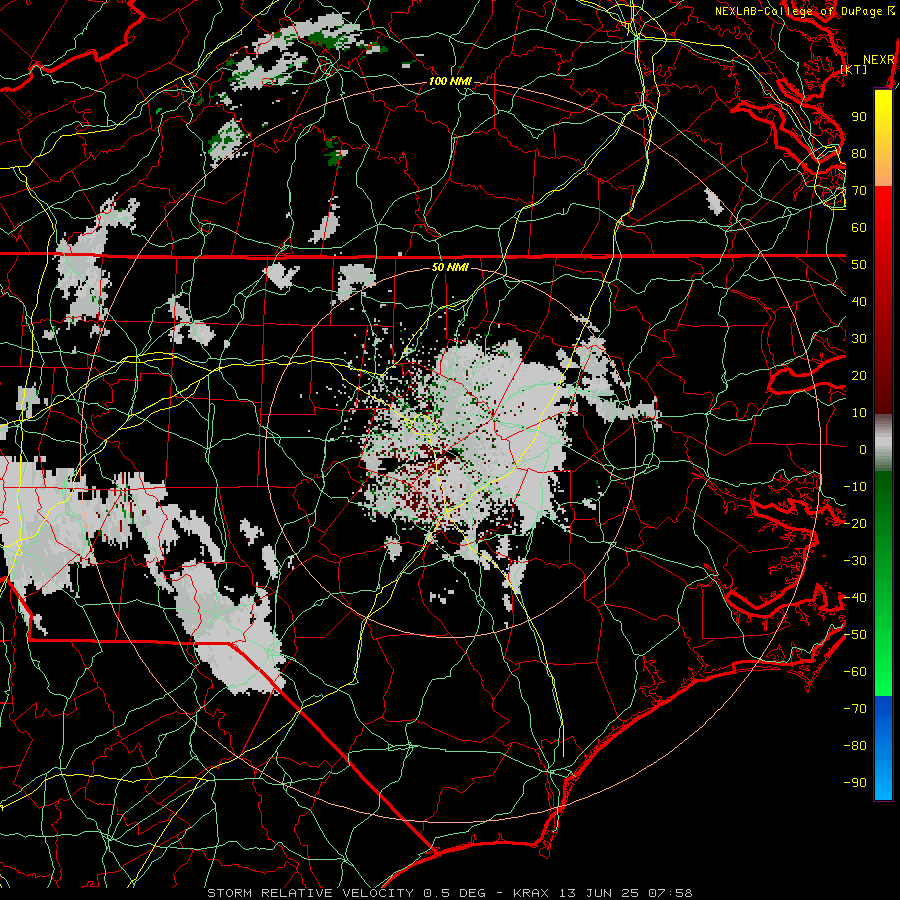Click the 20 value on the velocity scale
The width and height of the screenshot is (900, 900).
tap(859, 376)
